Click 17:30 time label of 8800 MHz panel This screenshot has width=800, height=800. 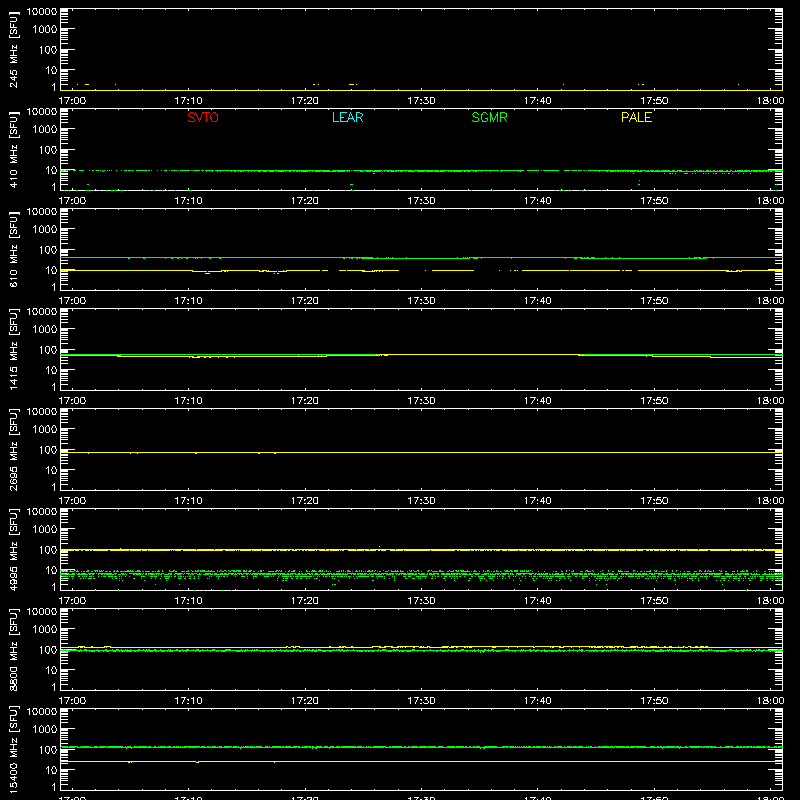pos(421,701)
